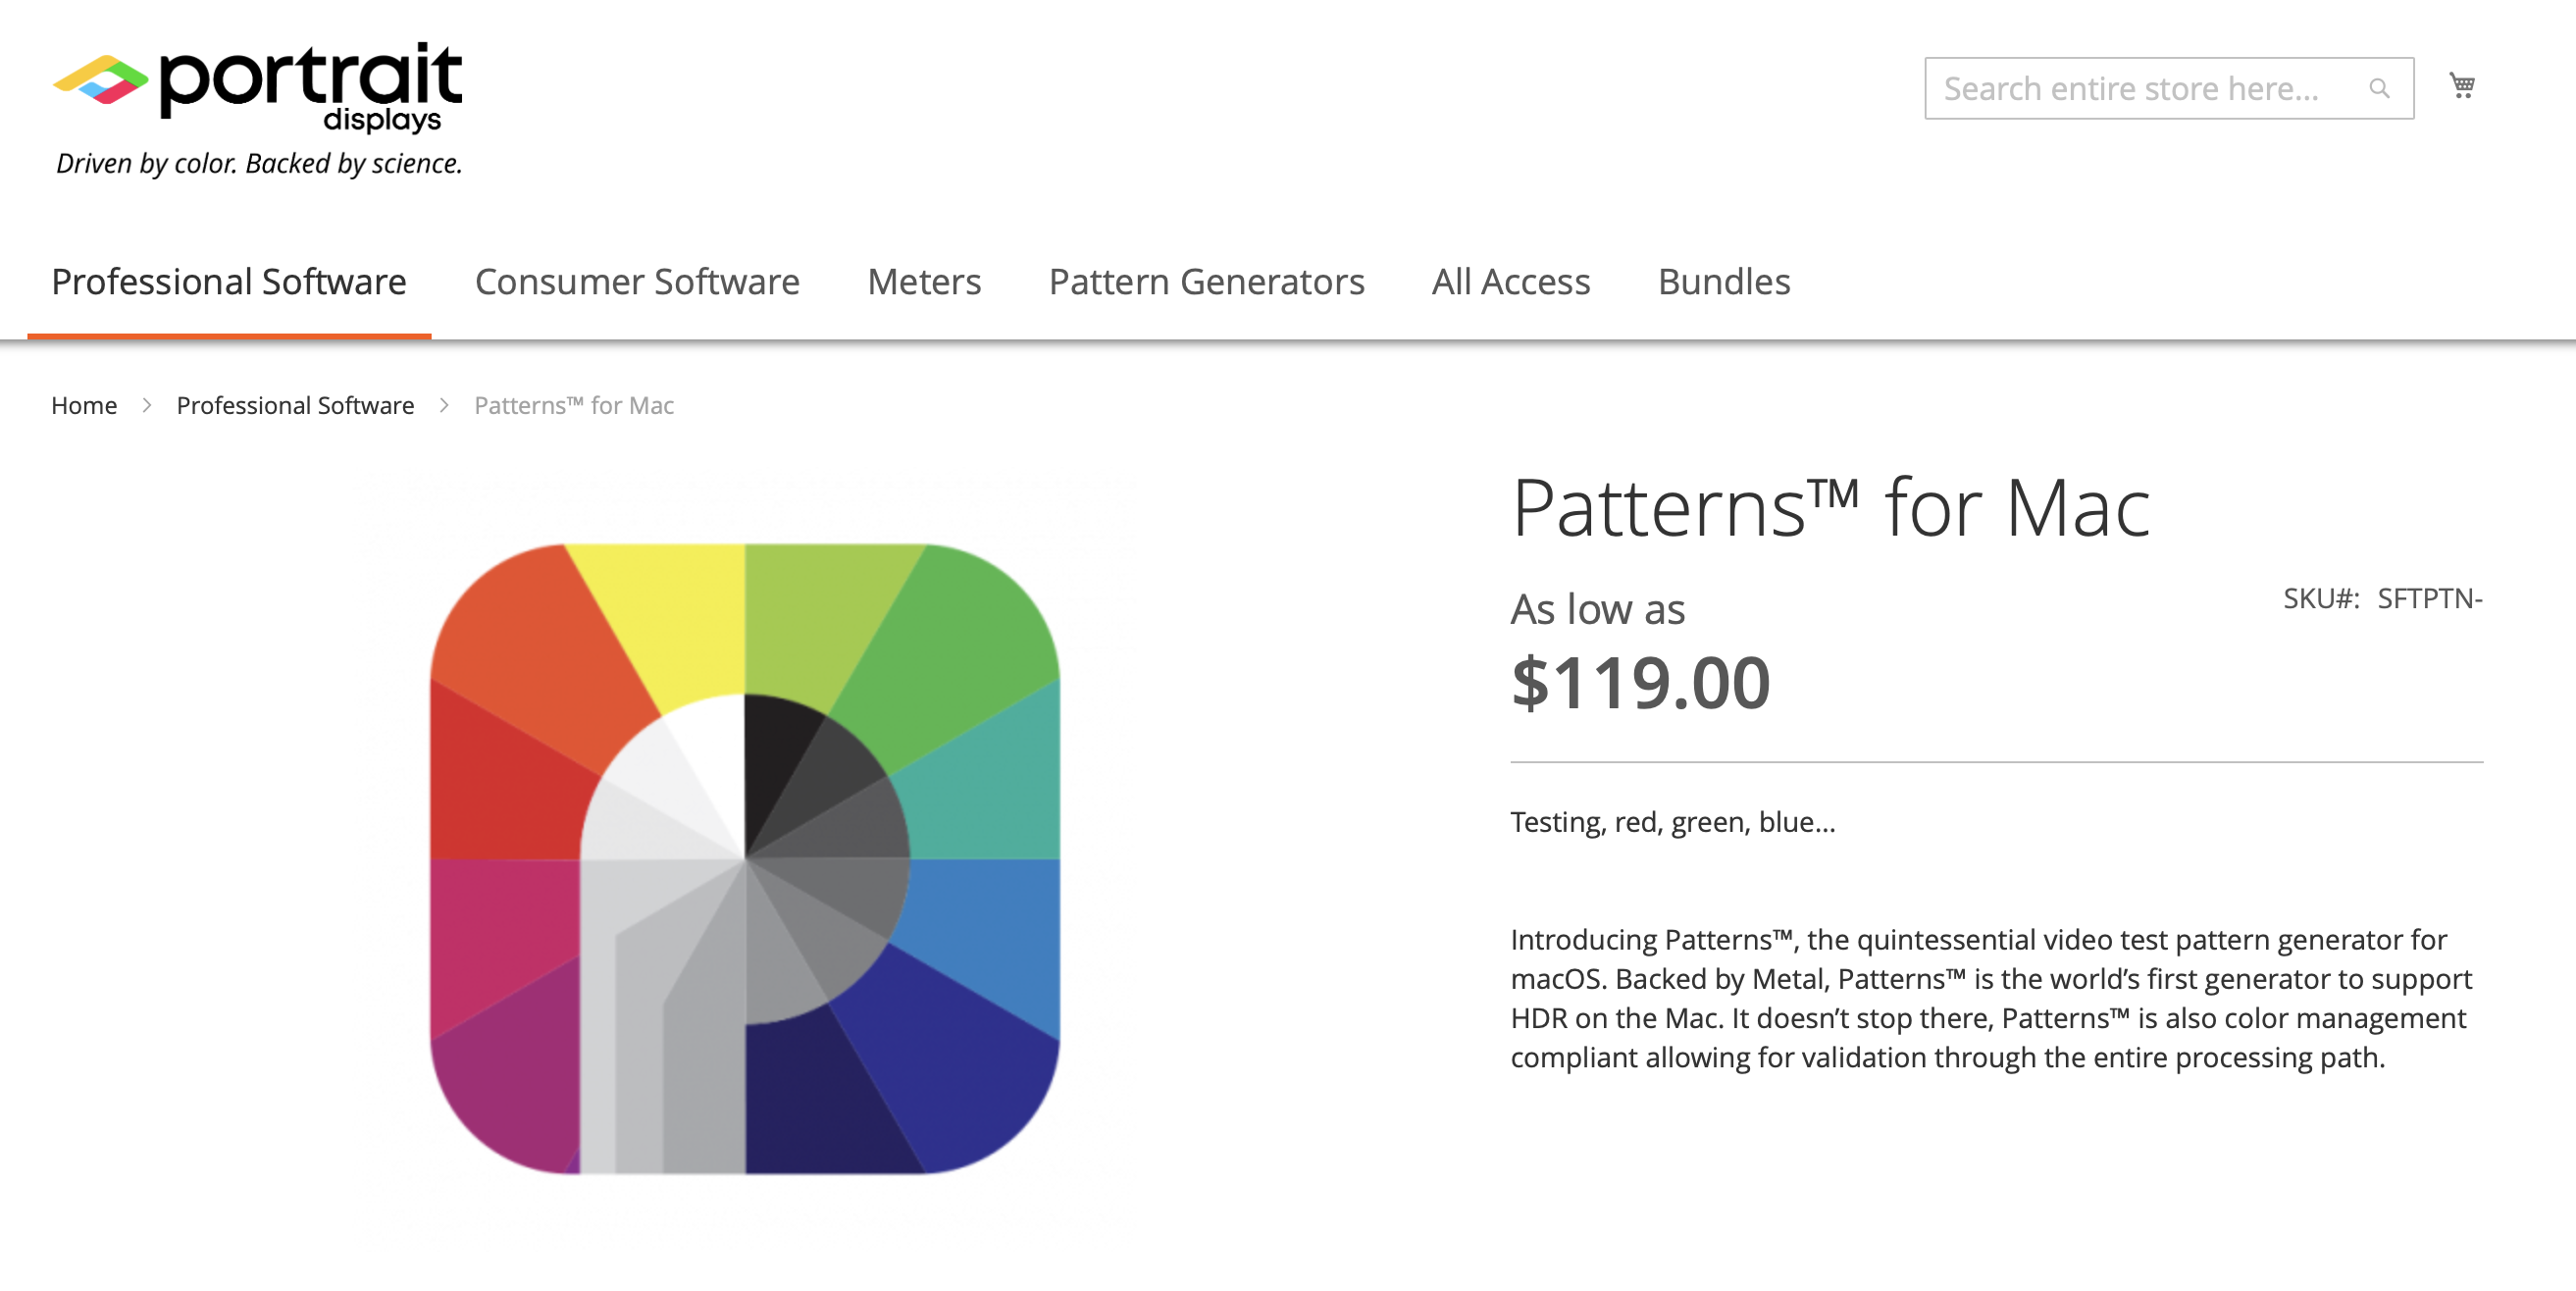Image resolution: width=2576 pixels, height=1291 pixels.
Task: Click the Home breadcrumb link
Action: coord(84,405)
